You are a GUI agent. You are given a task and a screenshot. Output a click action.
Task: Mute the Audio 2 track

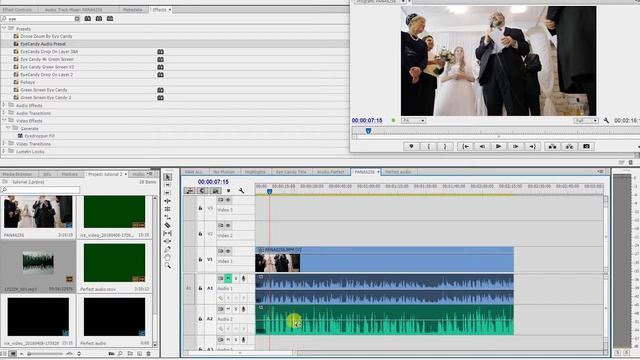click(228, 309)
